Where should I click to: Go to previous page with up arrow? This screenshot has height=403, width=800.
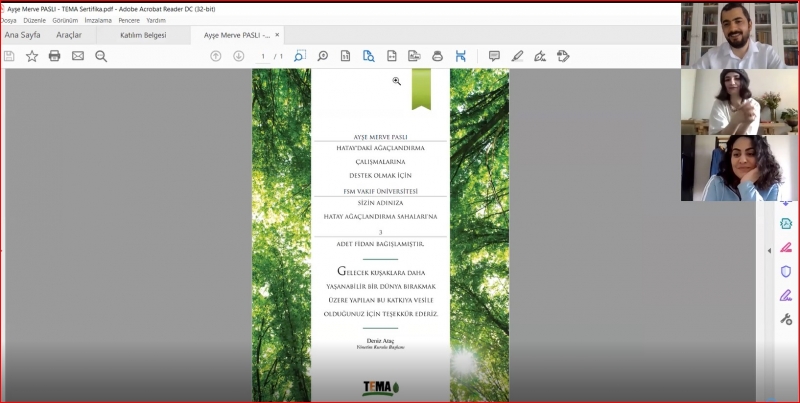point(215,56)
